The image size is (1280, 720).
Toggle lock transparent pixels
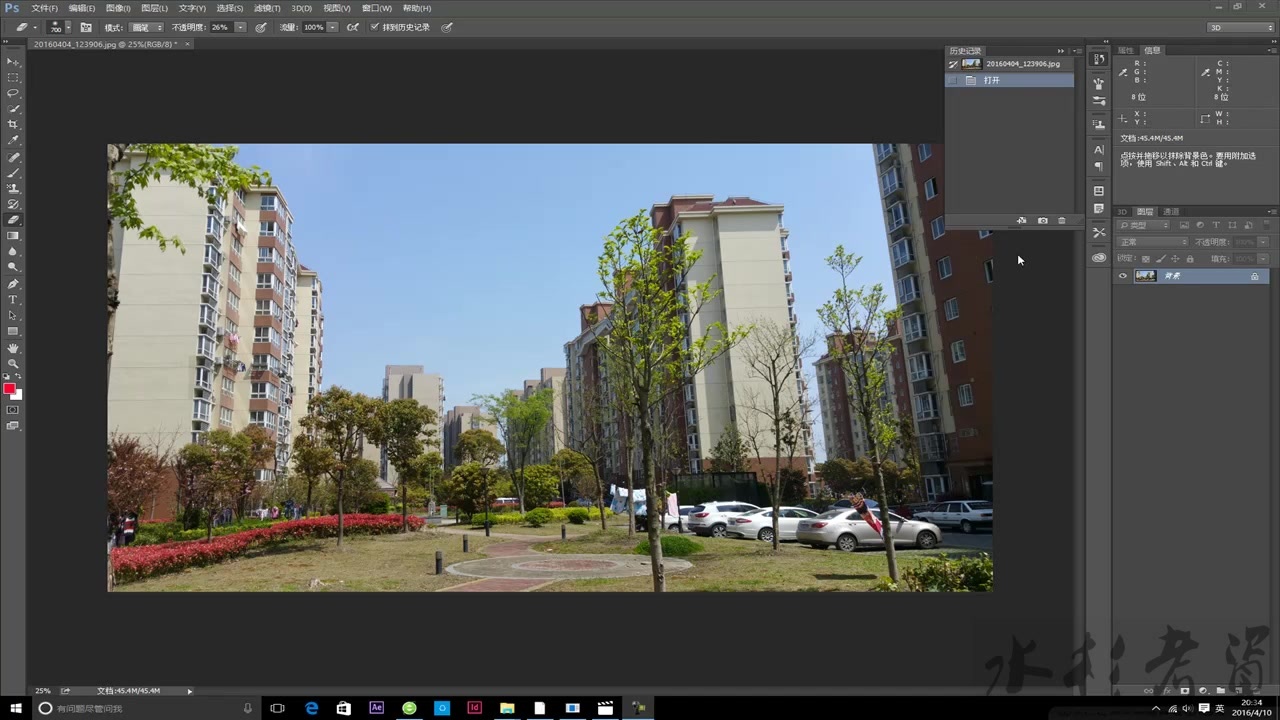pyautogui.click(x=1146, y=259)
